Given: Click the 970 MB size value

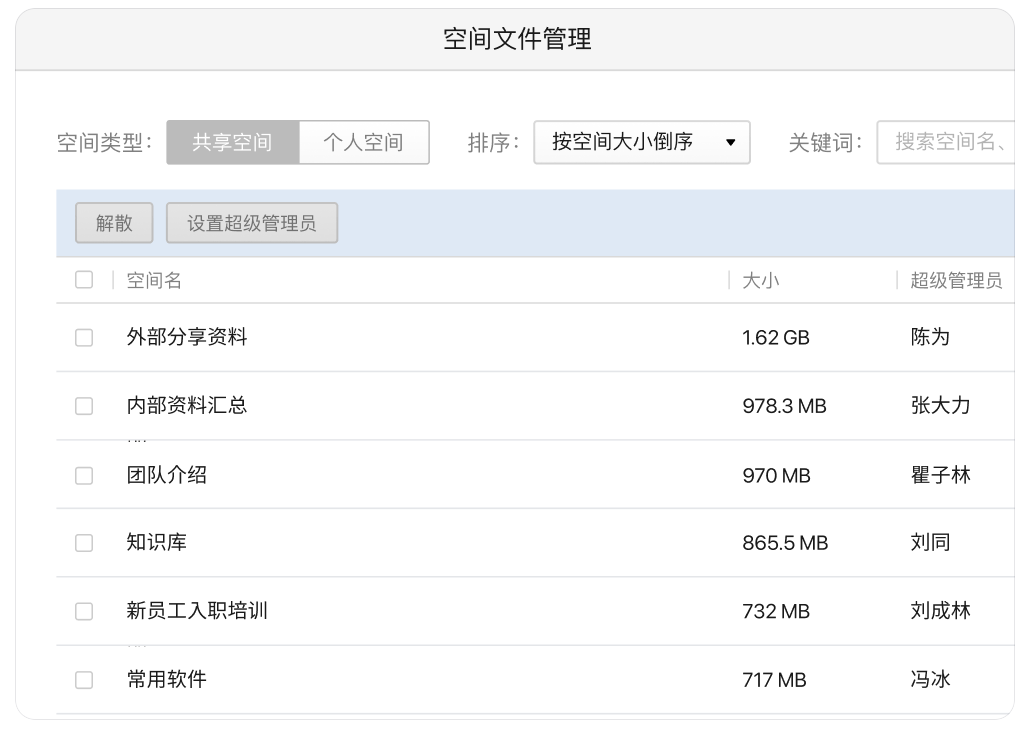Looking at the screenshot, I should (x=777, y=476).
